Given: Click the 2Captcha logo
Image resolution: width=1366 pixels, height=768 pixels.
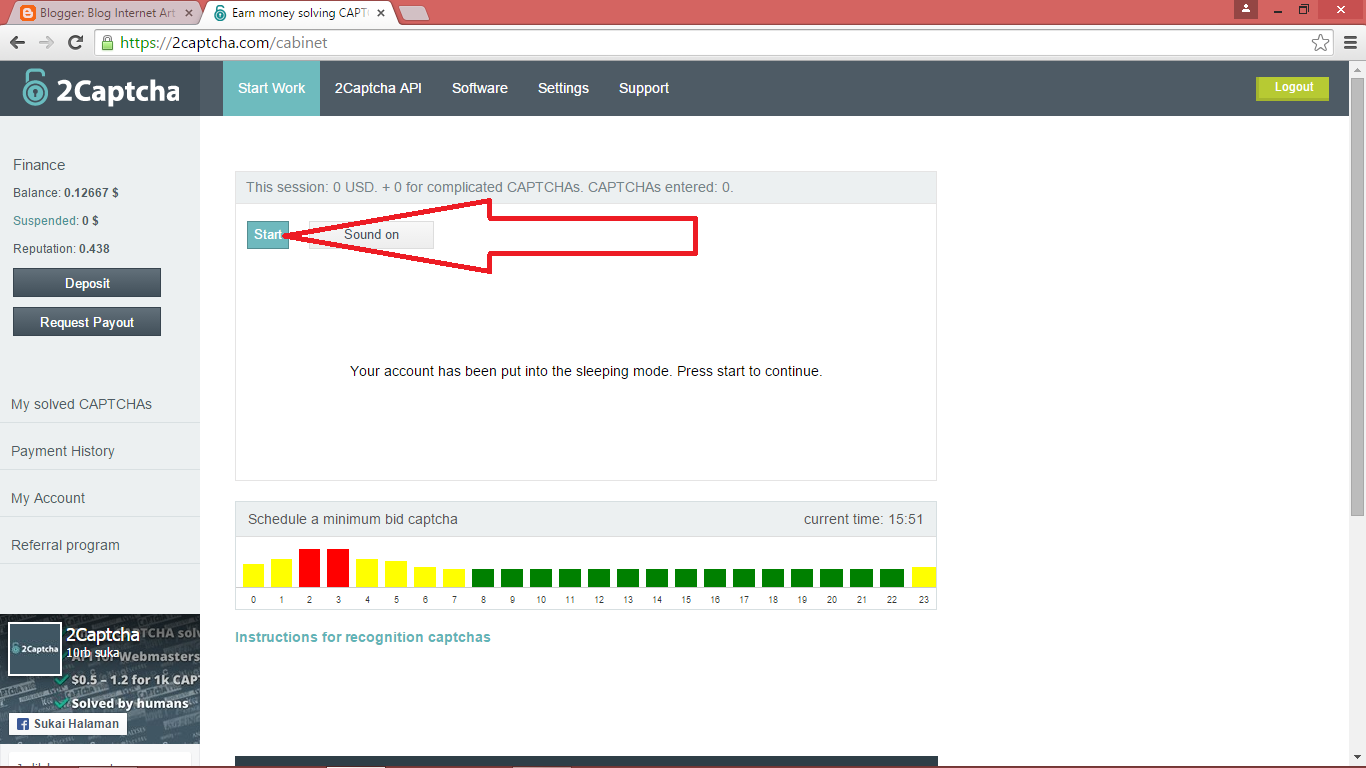Looking at the screenshot, I should click(101, 88).
